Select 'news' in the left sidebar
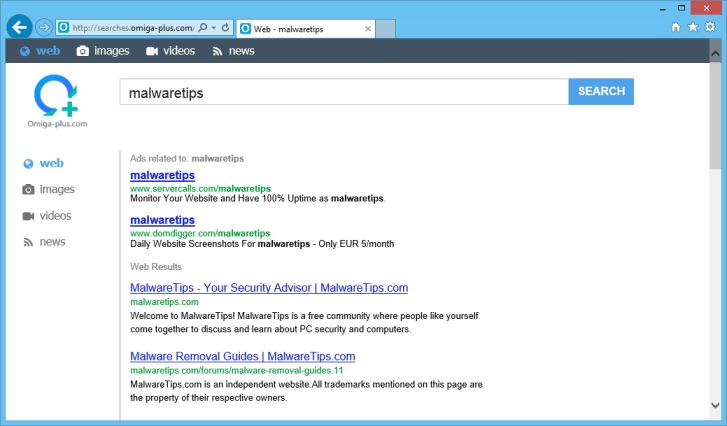 tap(52, 242)
